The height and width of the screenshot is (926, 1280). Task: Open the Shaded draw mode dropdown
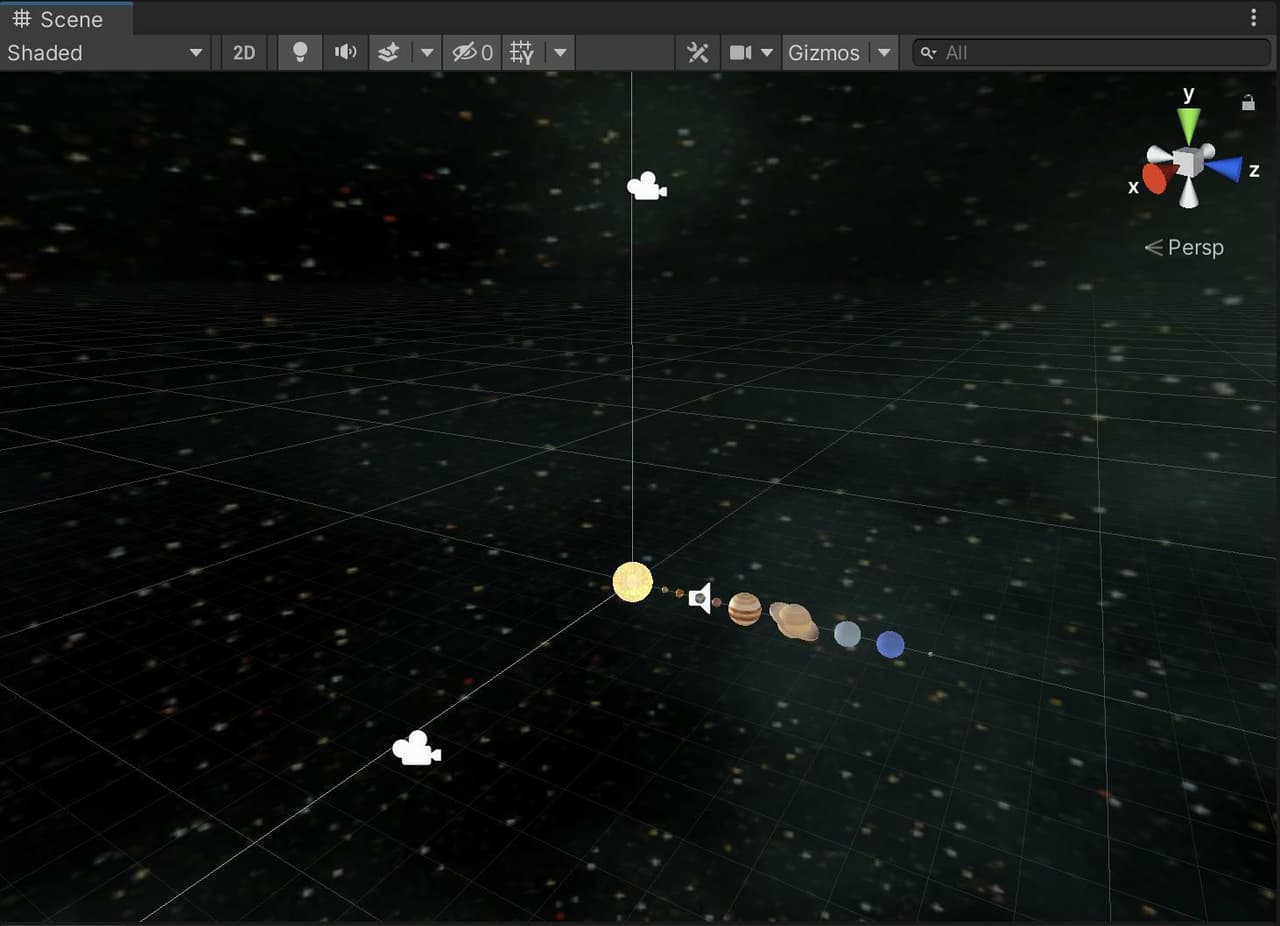[x=105, y=53]
